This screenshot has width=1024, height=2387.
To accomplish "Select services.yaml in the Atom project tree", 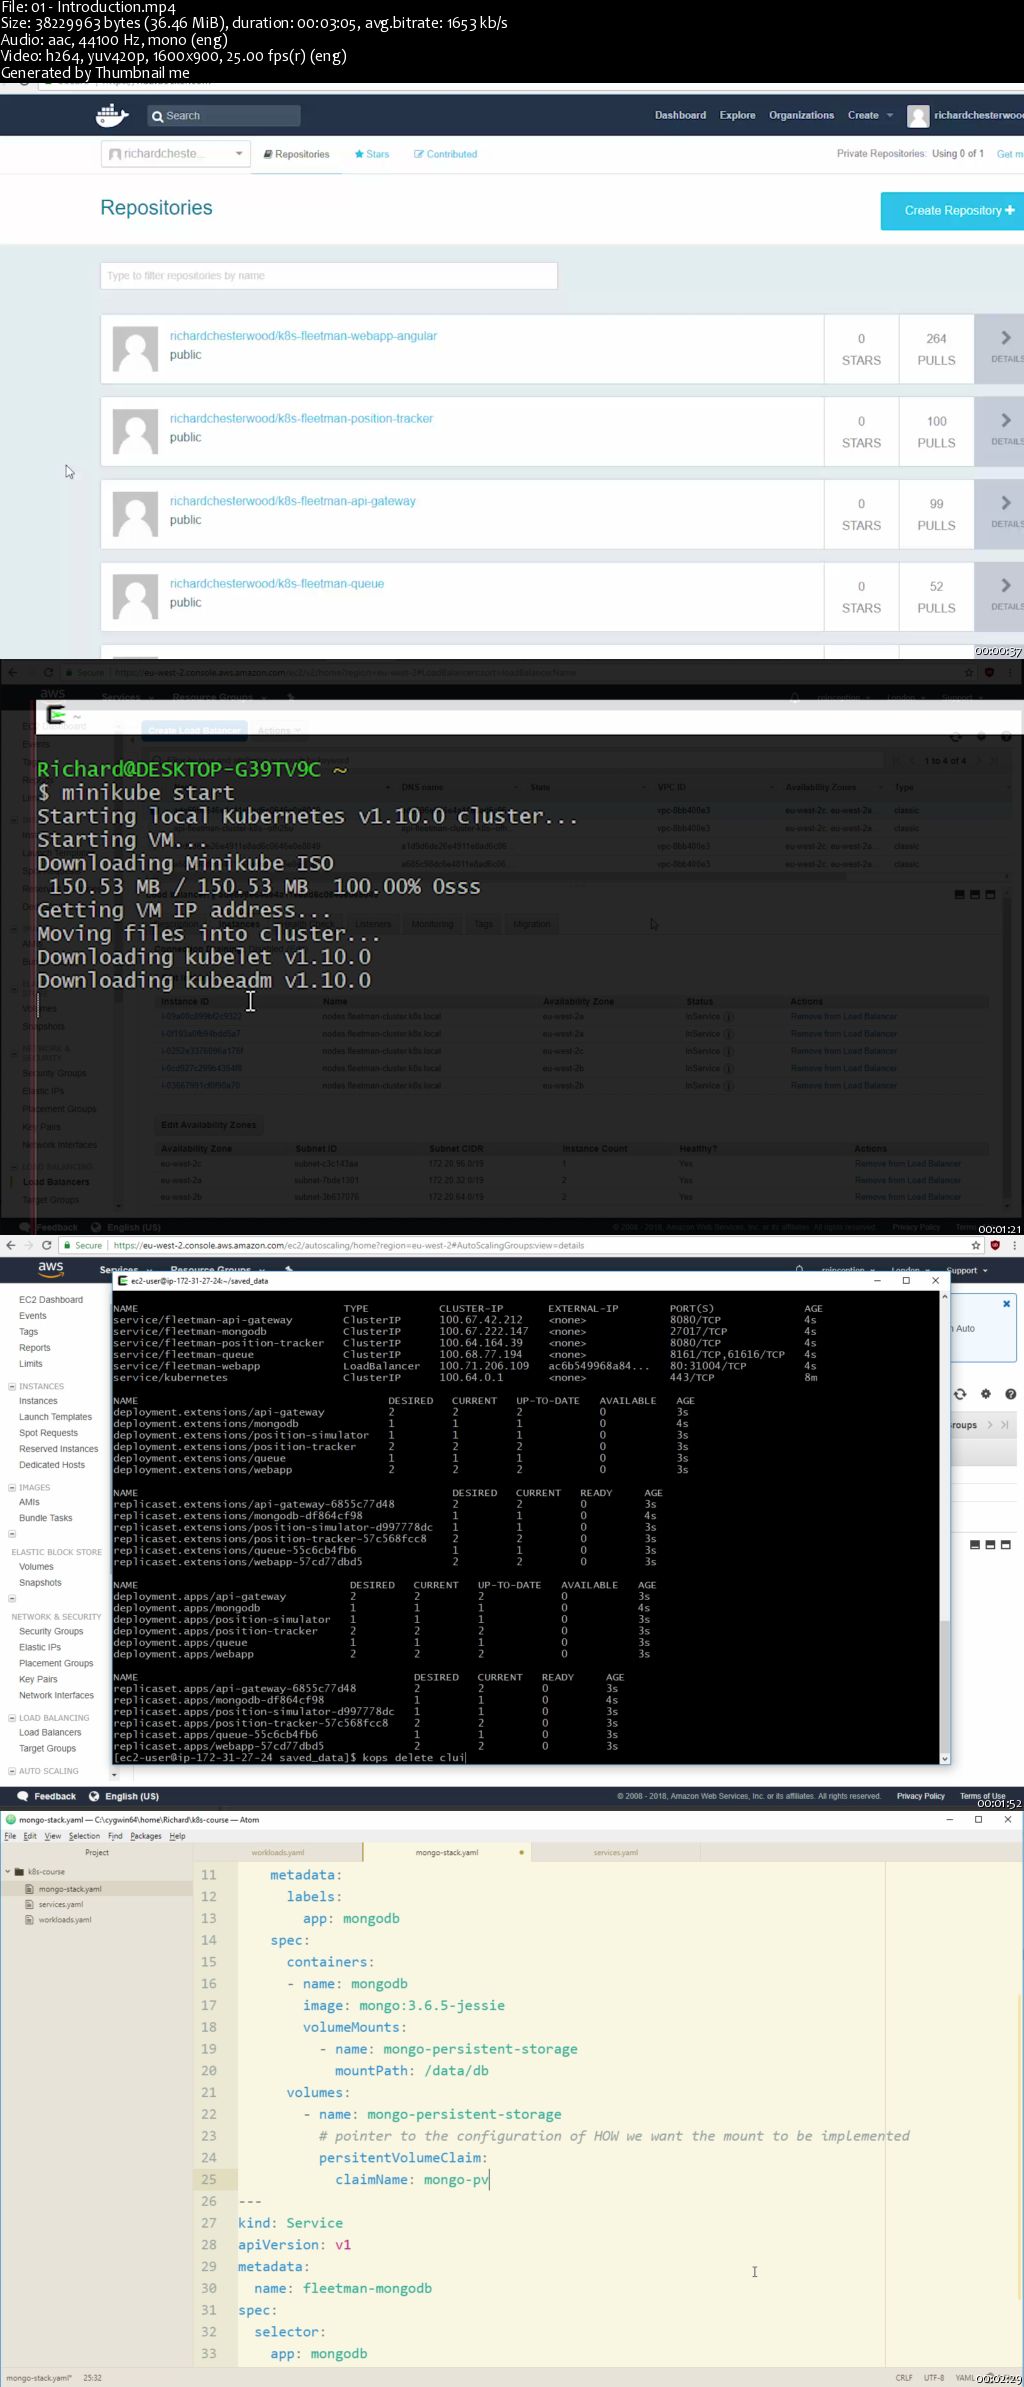I will pyautogui.click(x=61, y=1904).
